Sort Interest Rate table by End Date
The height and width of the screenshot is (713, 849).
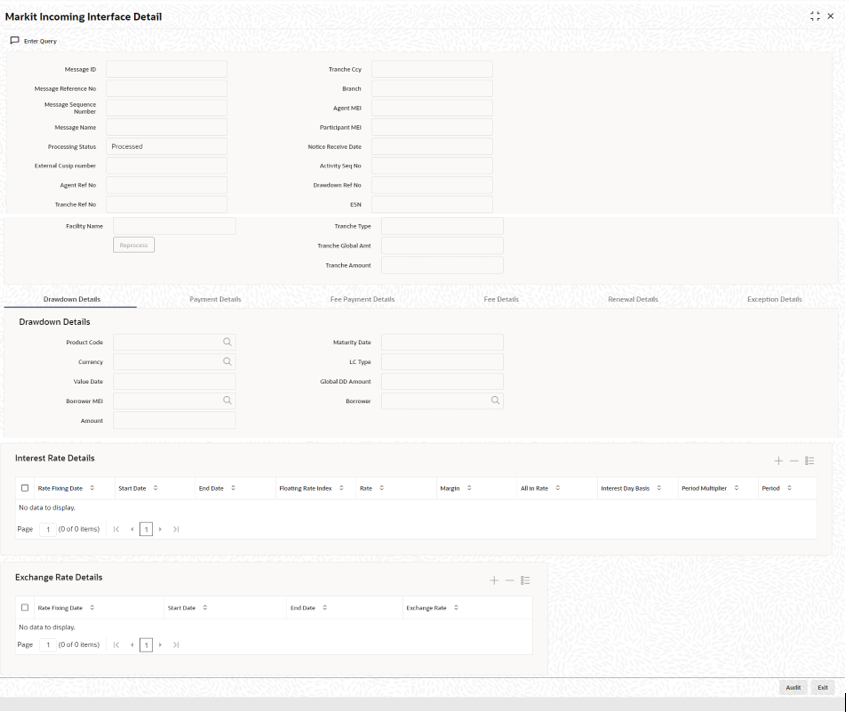click(x=233, y=488)
